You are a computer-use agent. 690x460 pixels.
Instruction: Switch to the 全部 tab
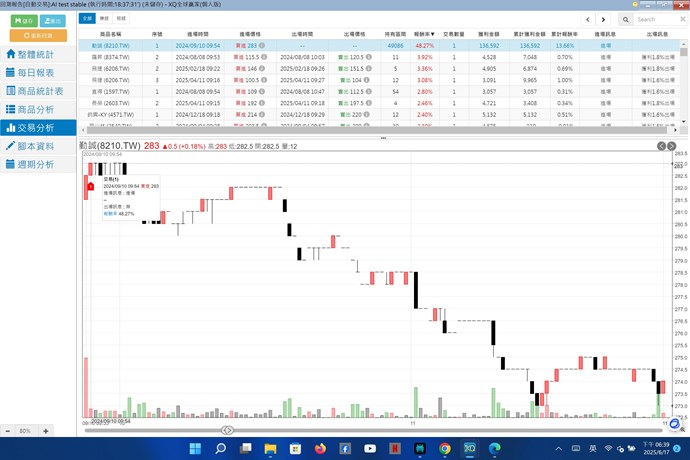[88, 19]
